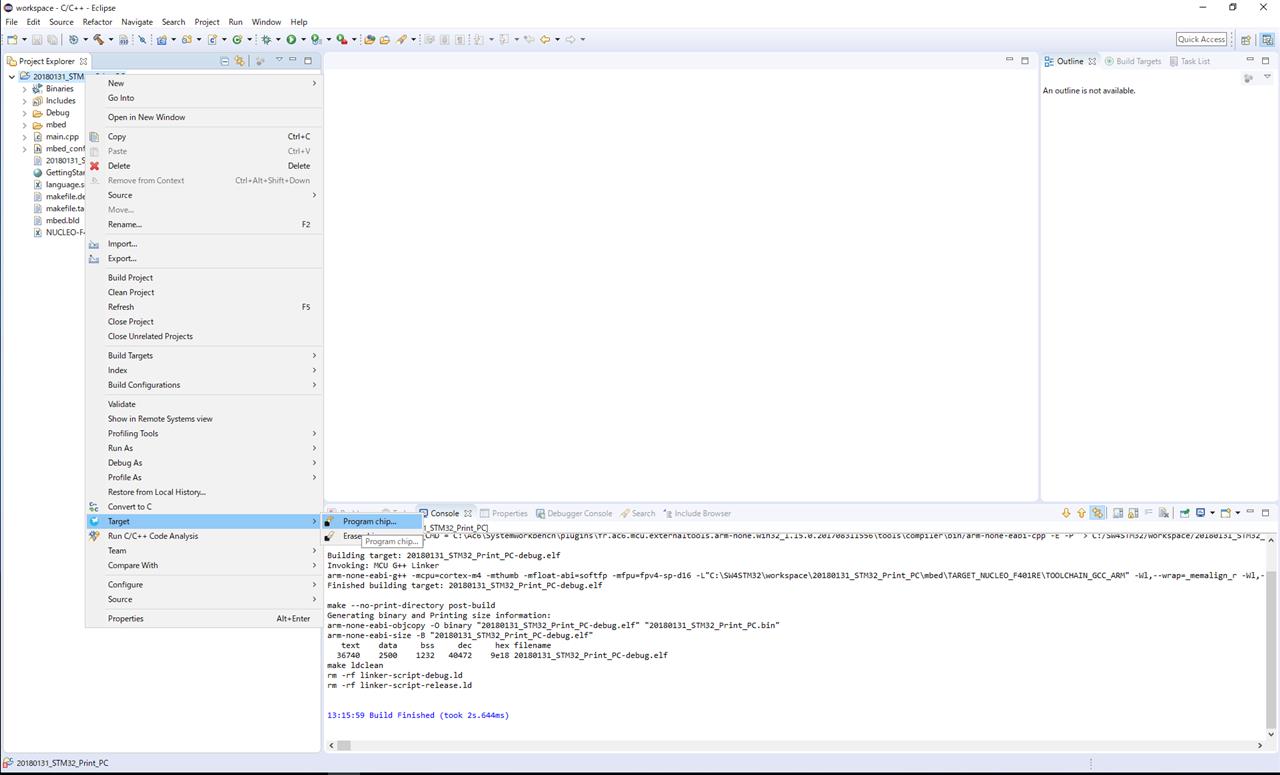Click the Pin Console icon
This screenshot has width=1280, height=775.
1185,513
